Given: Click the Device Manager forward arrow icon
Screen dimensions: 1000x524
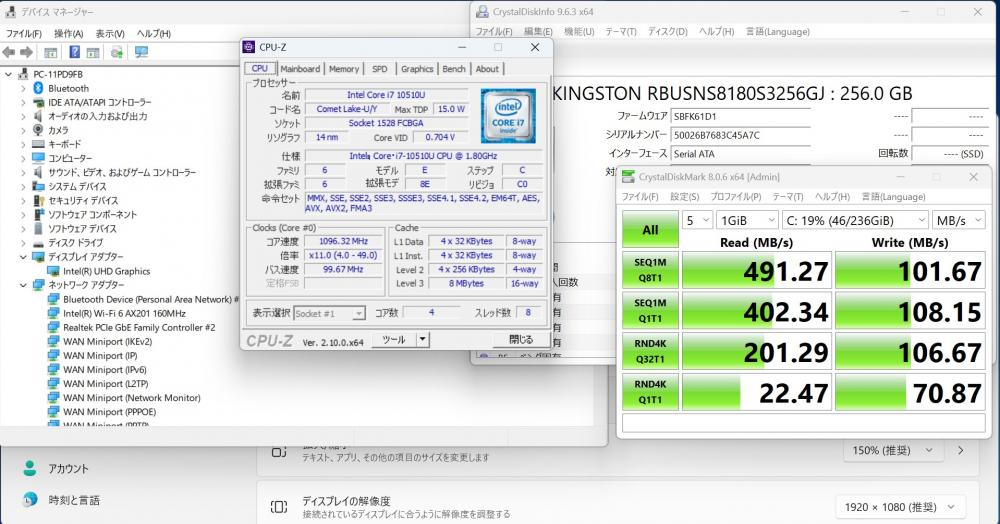Looking at the screenshot, I should tap(27, 52).
